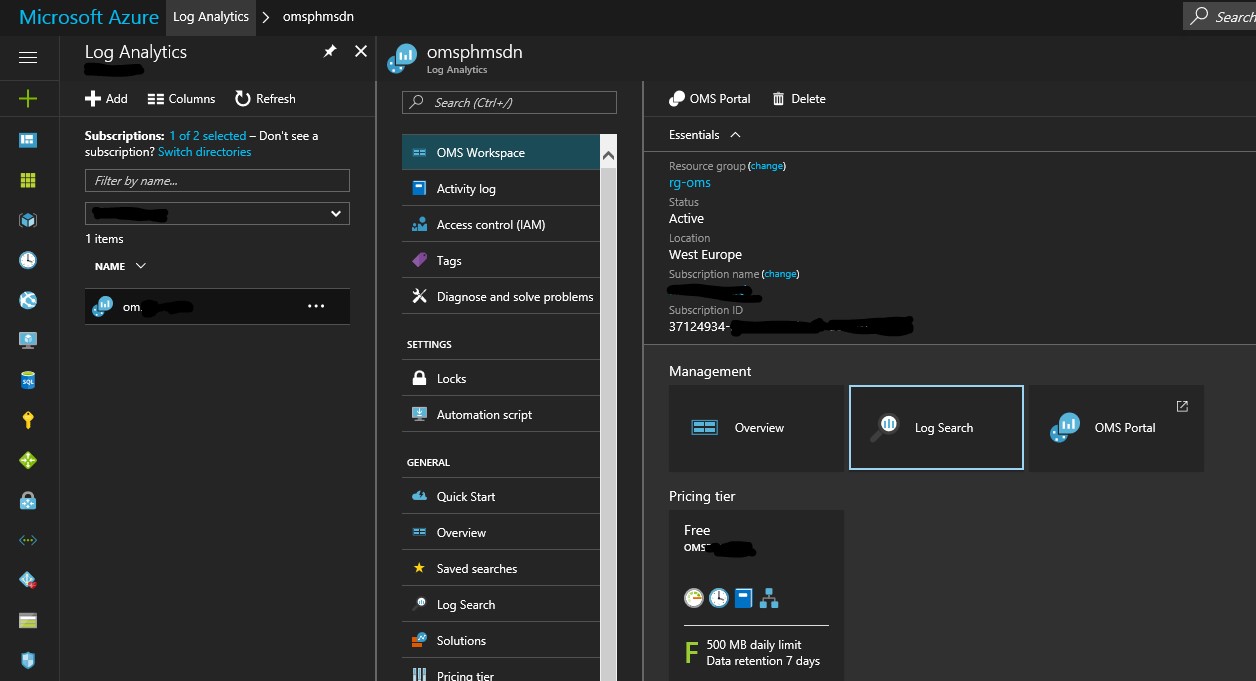Click the green plus New resource icon
The image size is (1256, 681).
[x=28, y=98]
